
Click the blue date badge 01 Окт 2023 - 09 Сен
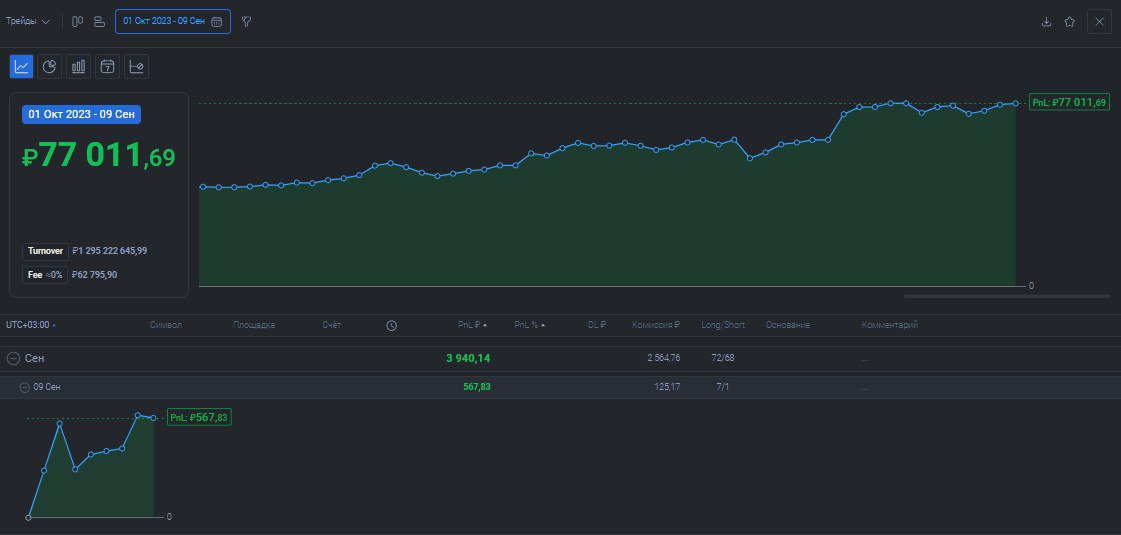tap(82, 114)
